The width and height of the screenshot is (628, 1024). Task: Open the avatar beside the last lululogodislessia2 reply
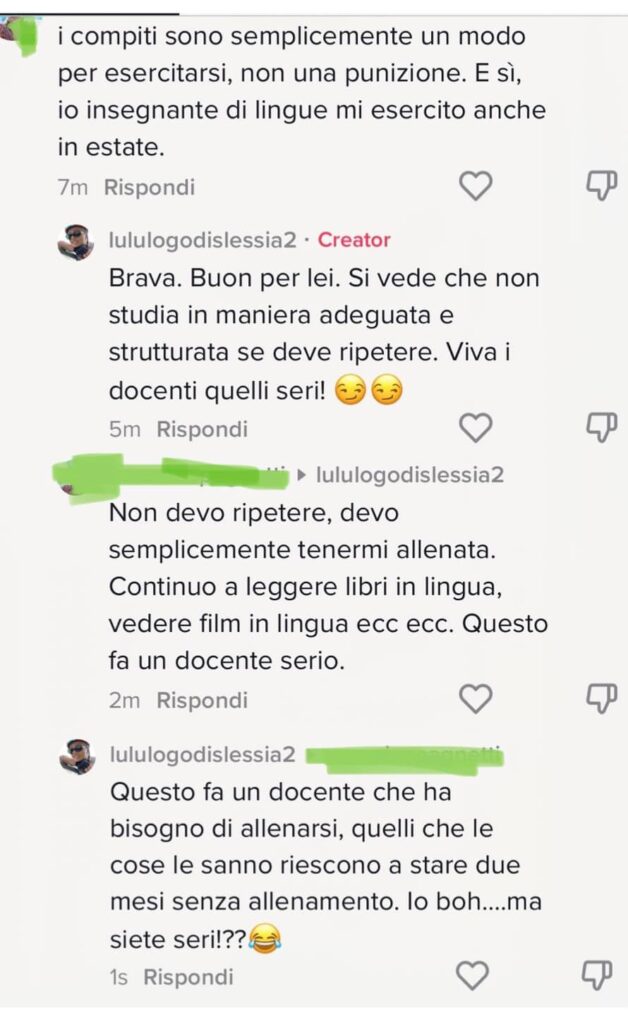click(x=77, y=758)
